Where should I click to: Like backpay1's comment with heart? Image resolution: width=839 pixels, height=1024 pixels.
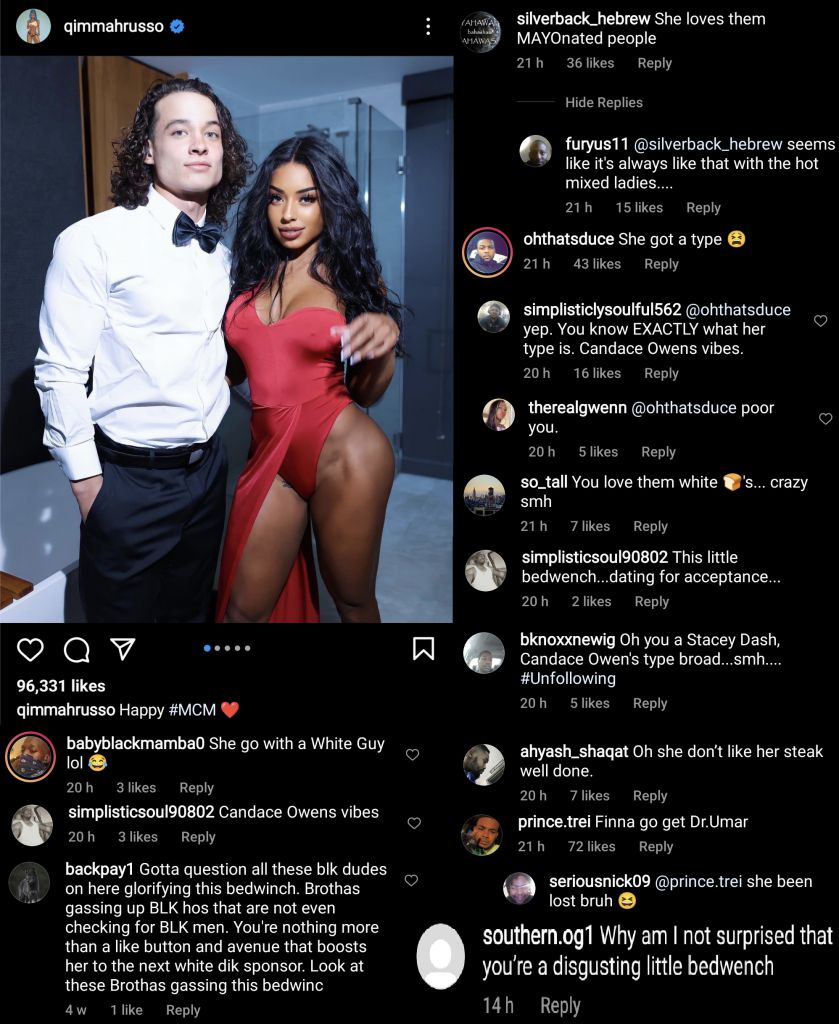[x=411, y=880]
